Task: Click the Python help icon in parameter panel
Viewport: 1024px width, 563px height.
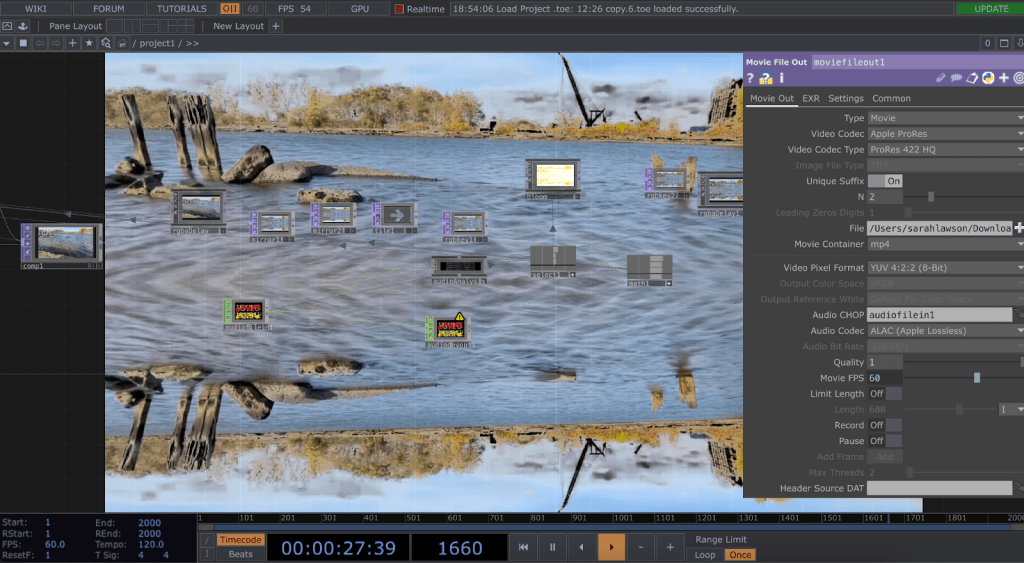Action: point(987,78)
